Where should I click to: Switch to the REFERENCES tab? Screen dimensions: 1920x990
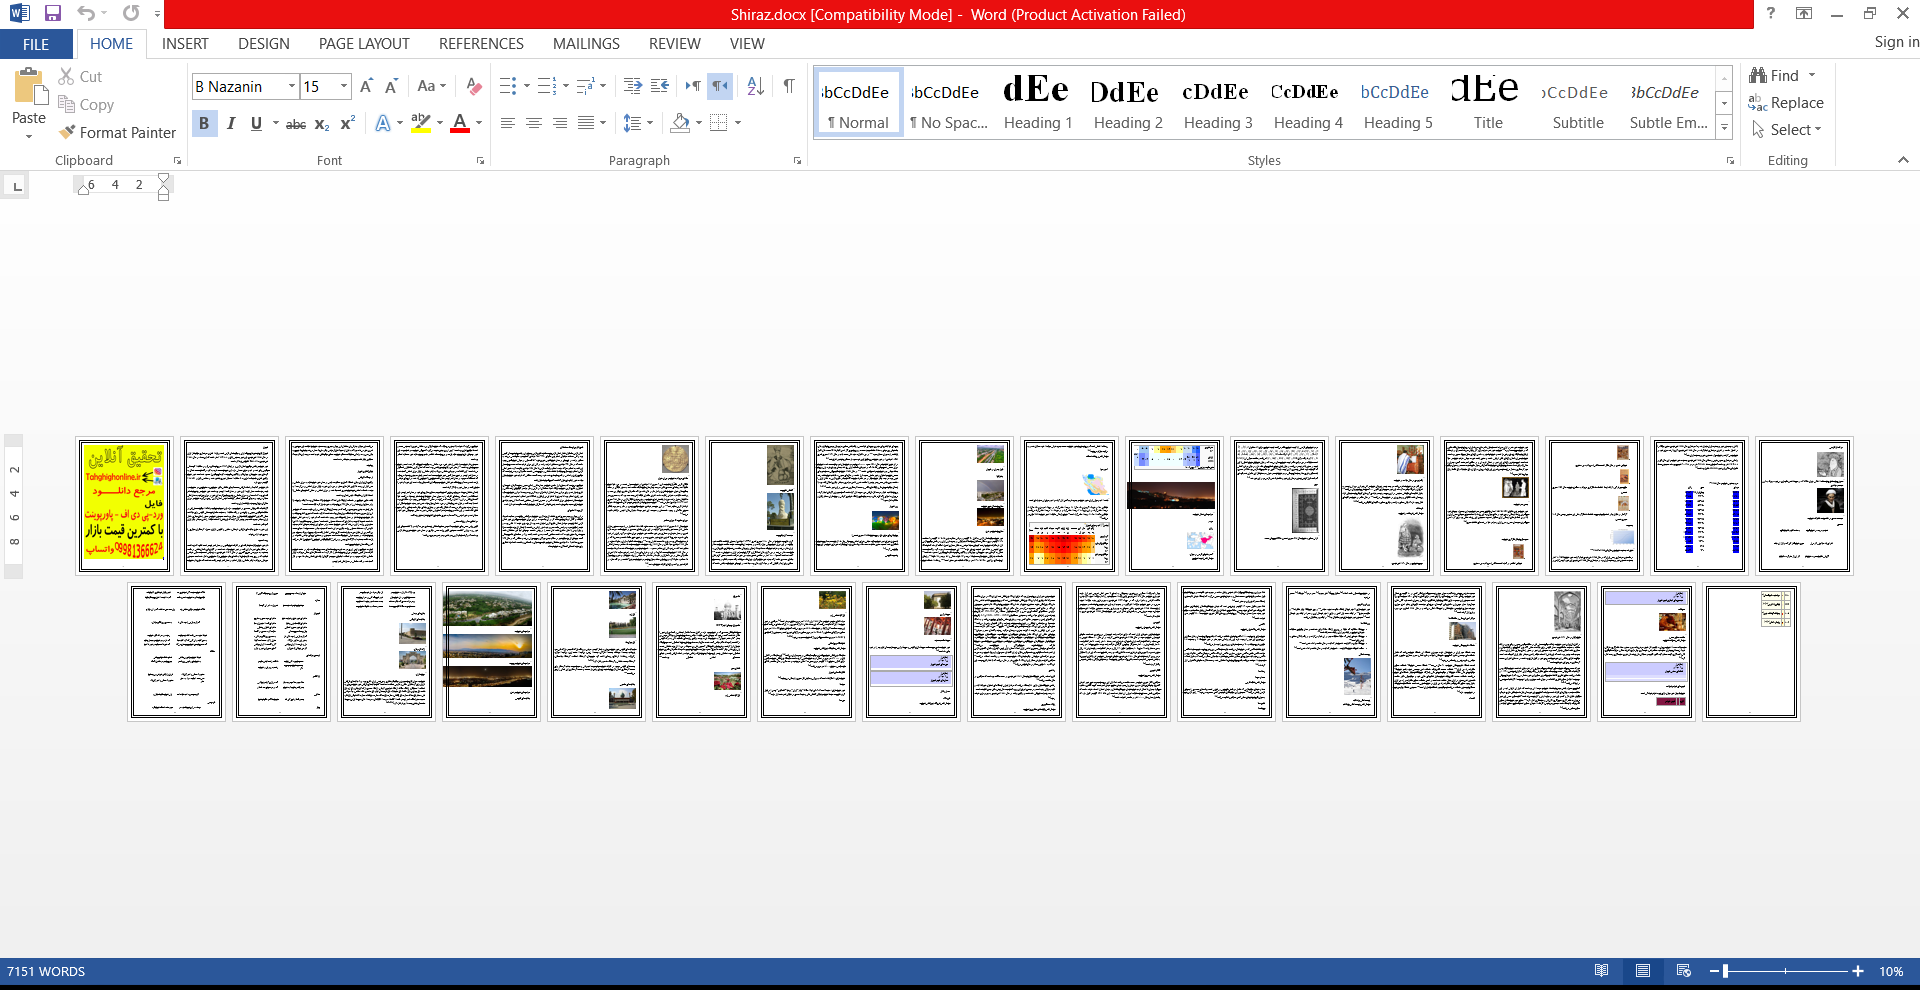481,44
